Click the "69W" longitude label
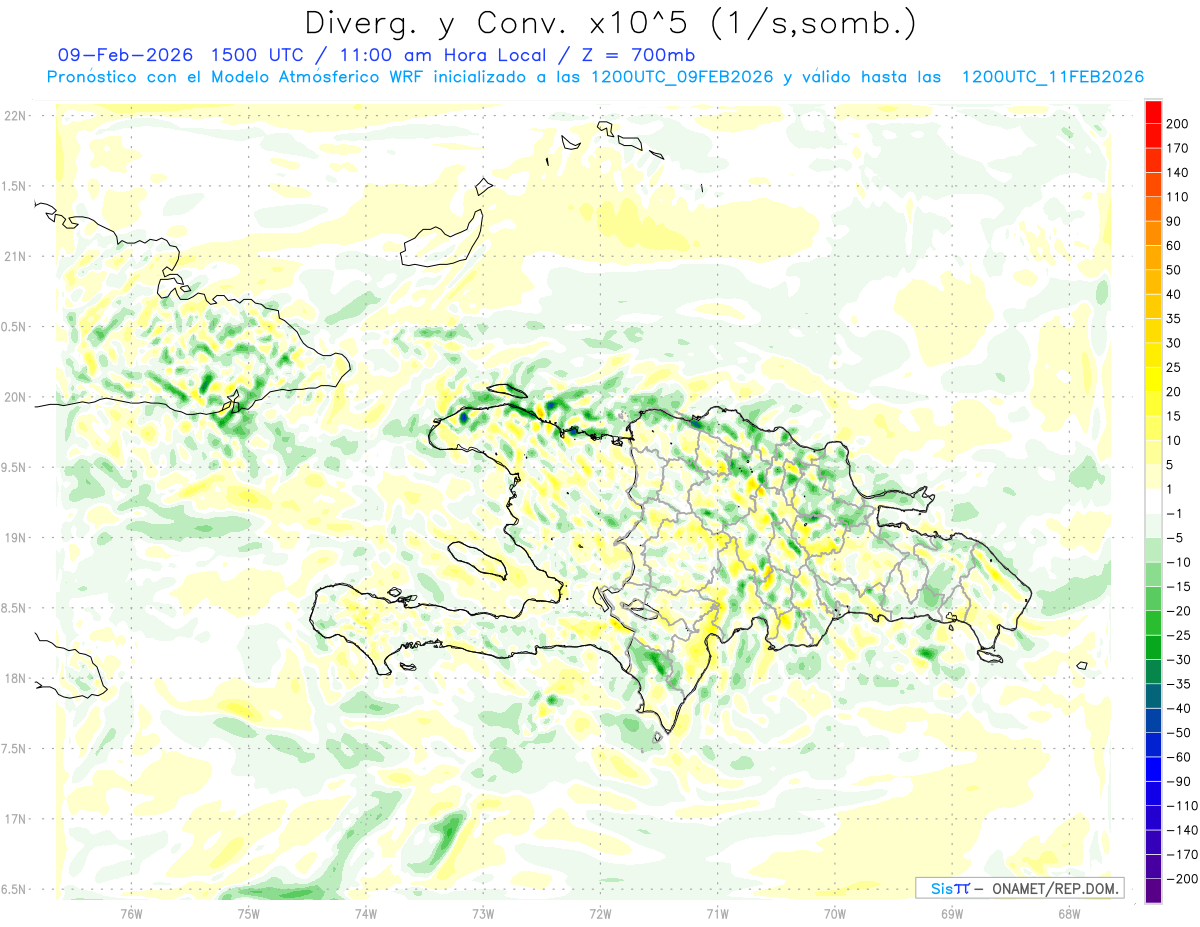The height and width of the screenshot is (927, 1200). [x=951, y=913]
